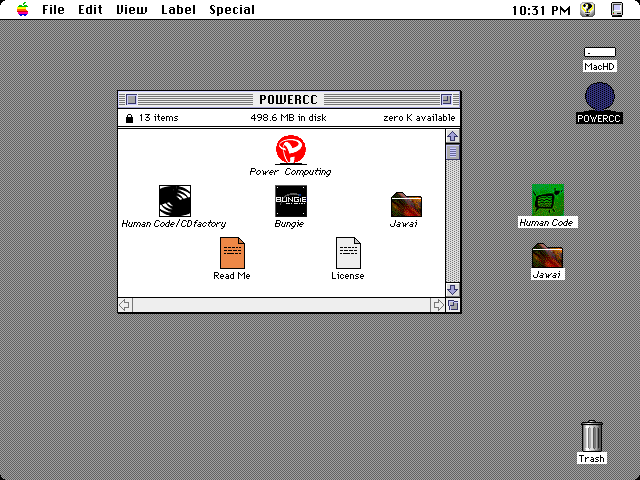640x480 pixels.
Task: Open the Apple menu
Action: click(23, 9)
